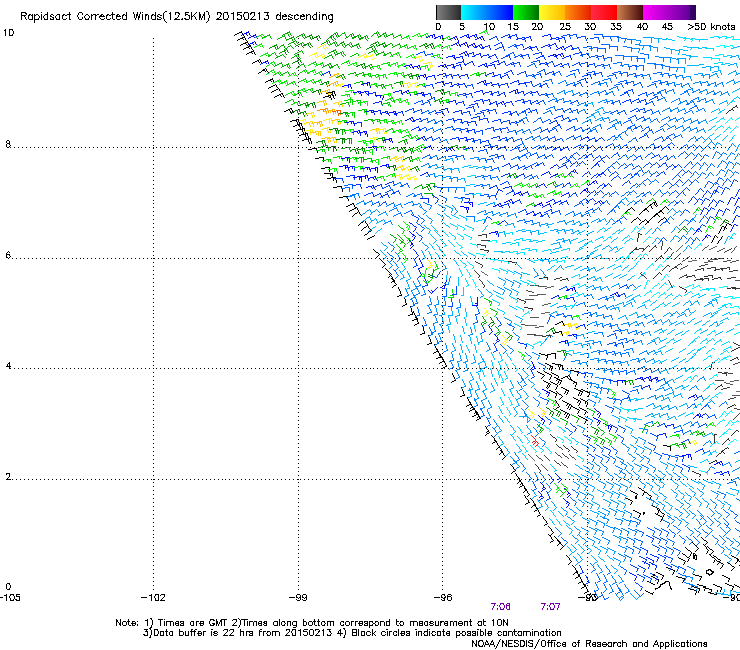Click the 'Rapidscat Corrected Winds(12.5KM)' title
Image resolution: width=740 pixels, height=650 pixels.
[x=115, y=17]
